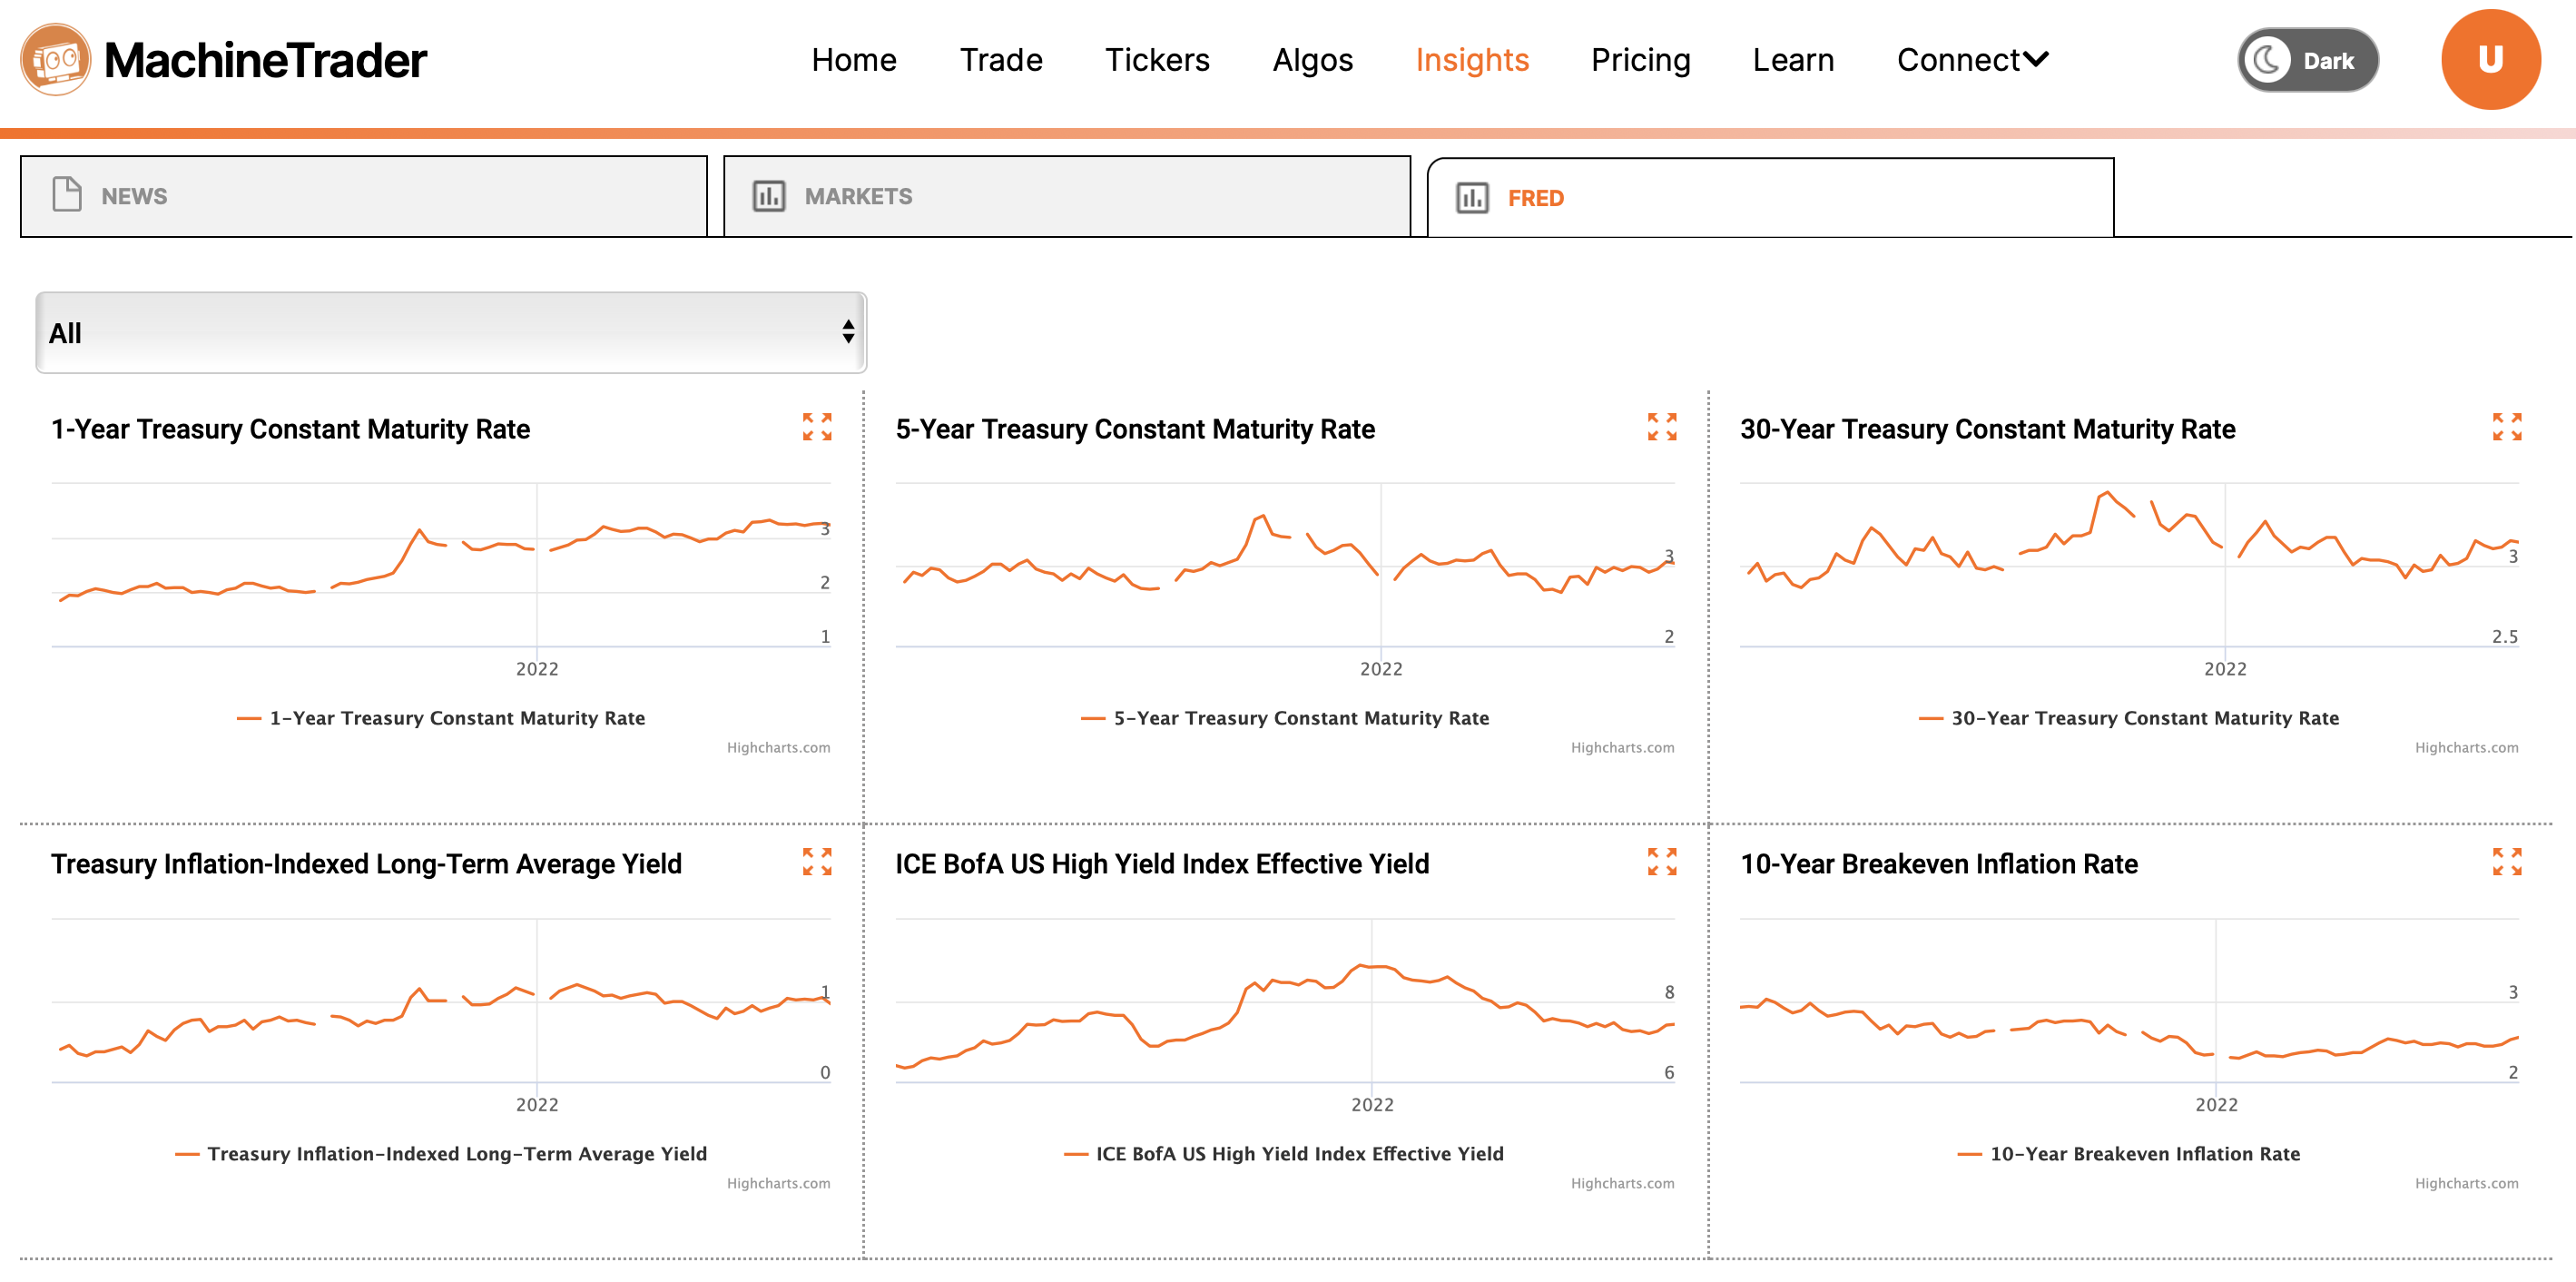The image size is (2576, 1282).
Task: Expand Treasury Inflation-Indexed chart to fullscreen
Action: coord(817,862)
